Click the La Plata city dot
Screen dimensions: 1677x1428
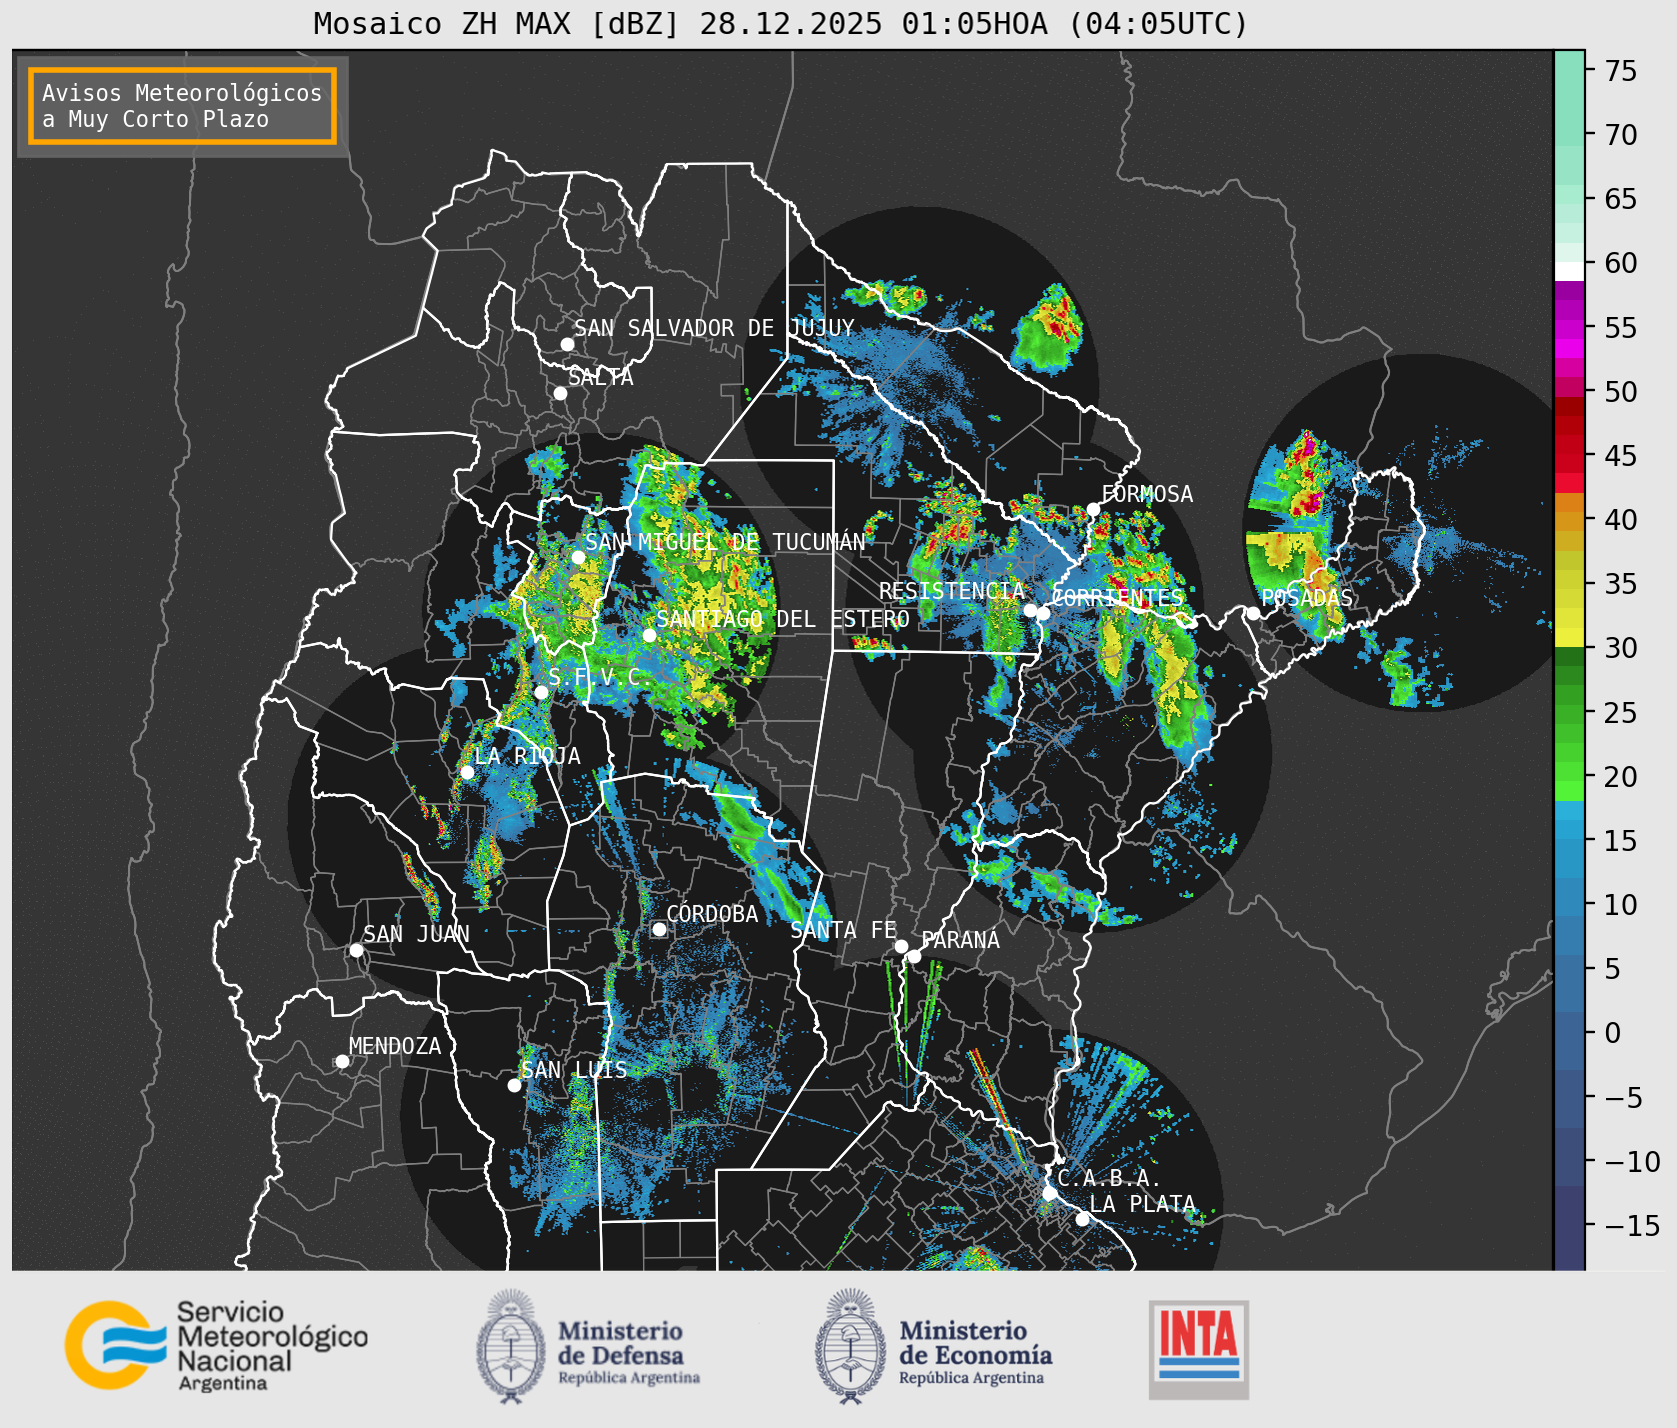click(1082, 1219)
